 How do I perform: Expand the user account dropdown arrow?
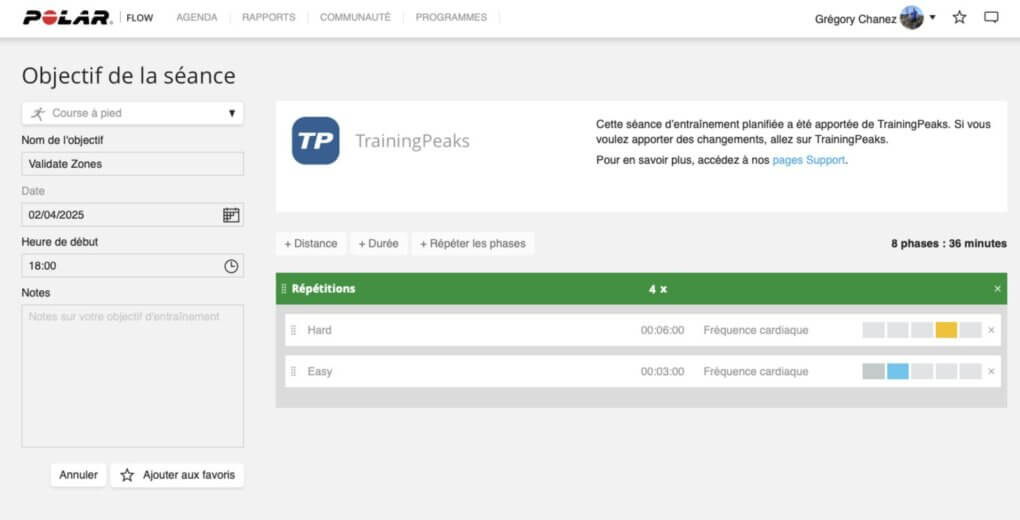pos(933,18)
